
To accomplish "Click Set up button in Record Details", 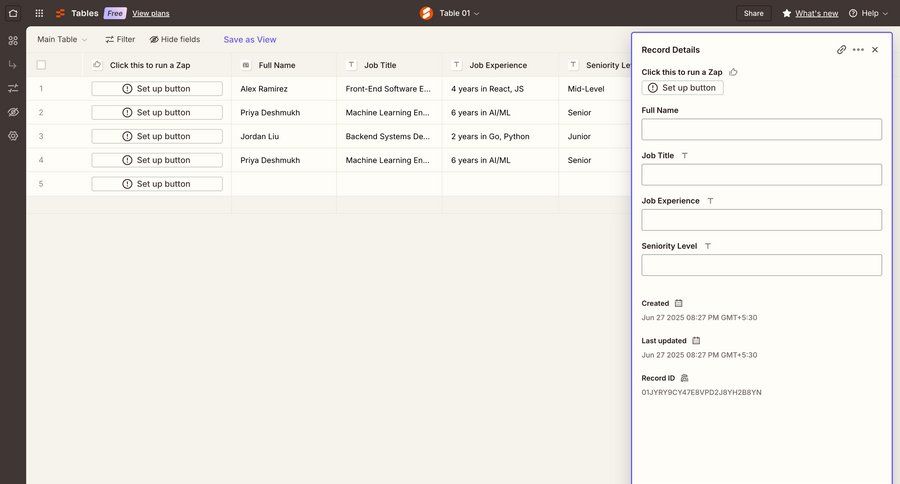I will coord(682,88).
